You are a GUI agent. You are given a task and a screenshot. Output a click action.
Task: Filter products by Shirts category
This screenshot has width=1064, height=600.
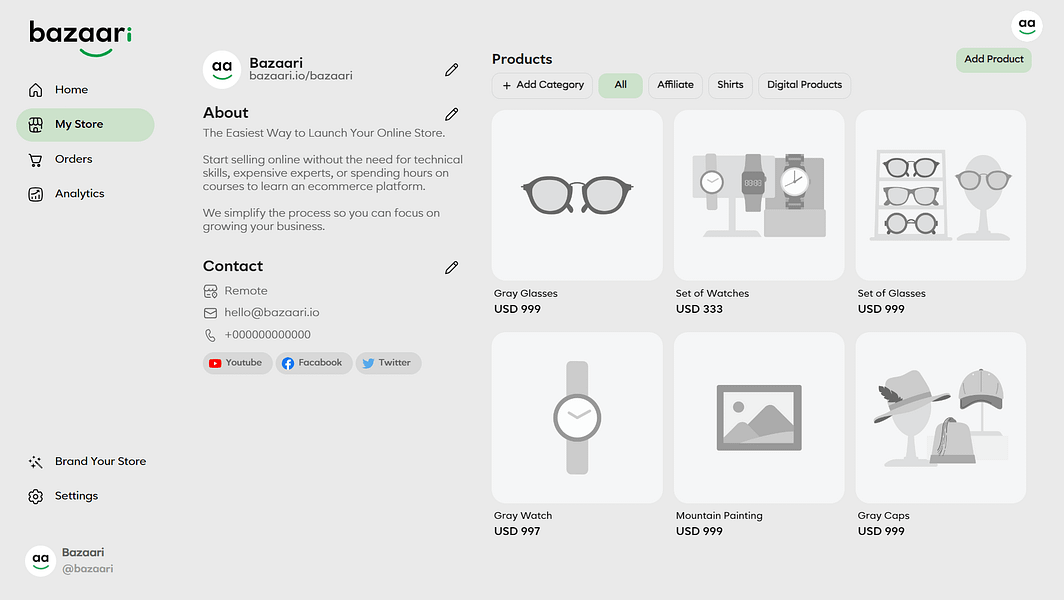pos(730,85)
